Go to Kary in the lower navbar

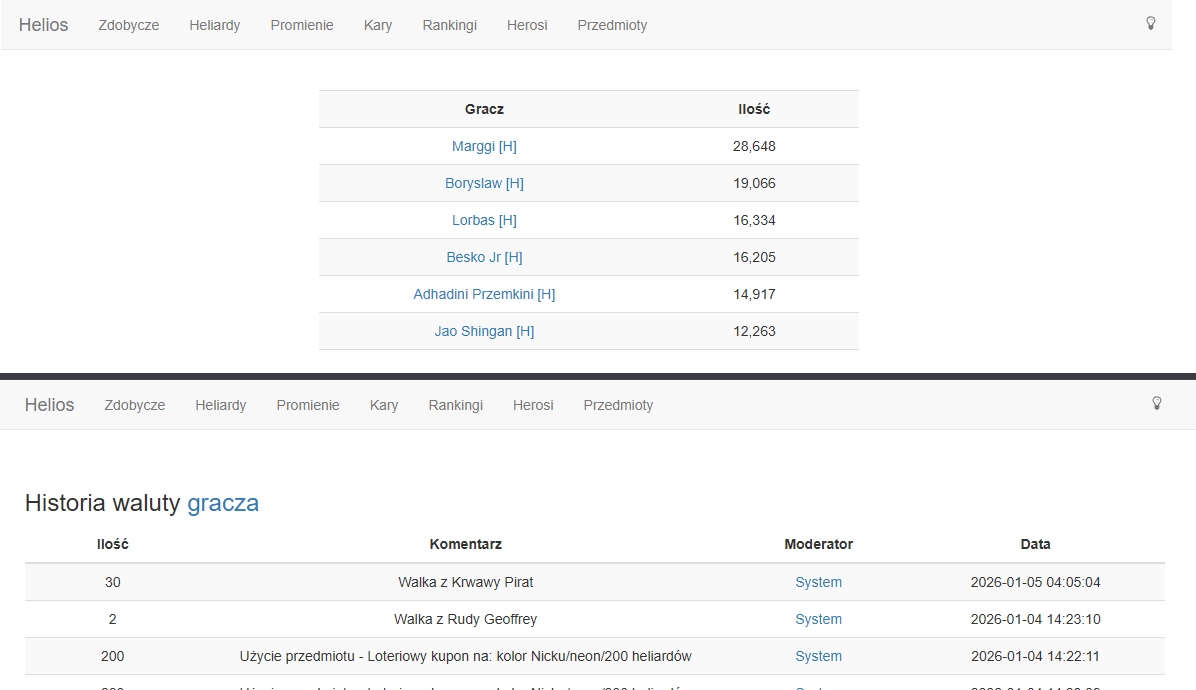[x=384, y=405]
